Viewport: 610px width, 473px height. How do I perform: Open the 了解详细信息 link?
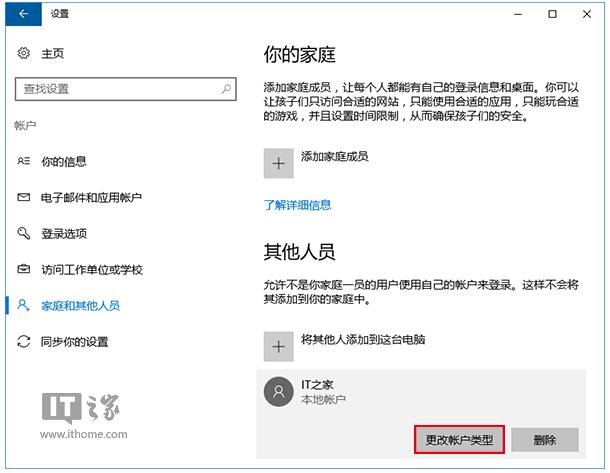pos(297,205)
